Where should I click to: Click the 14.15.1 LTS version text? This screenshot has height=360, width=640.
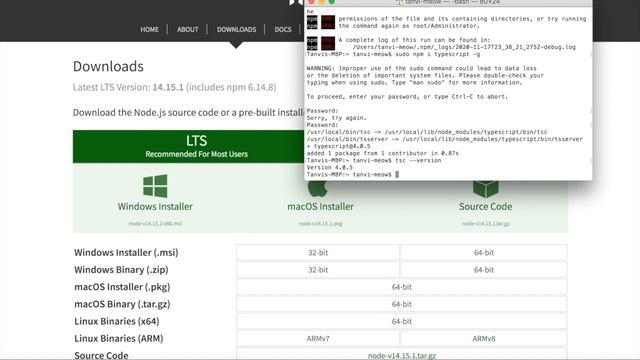(168, 87)
